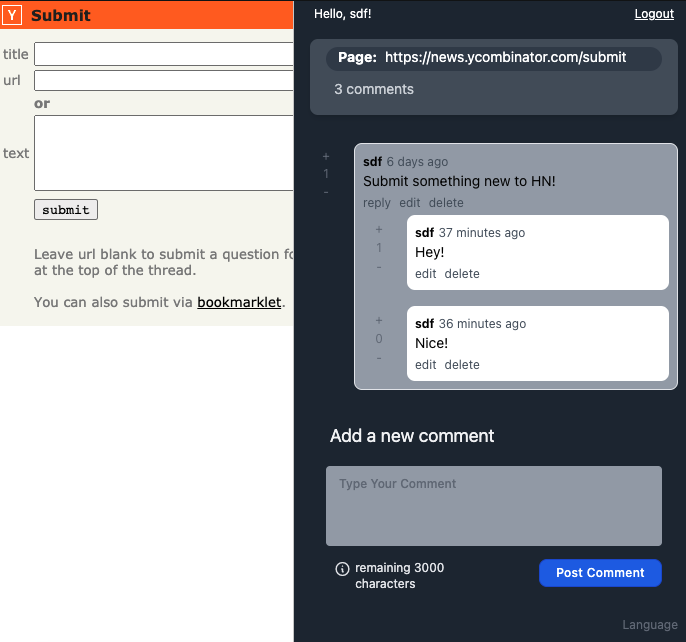This screenshot has height=642, width=686.
Task: Delete the 'Nice!' comment
Action: tap(462, 365)
